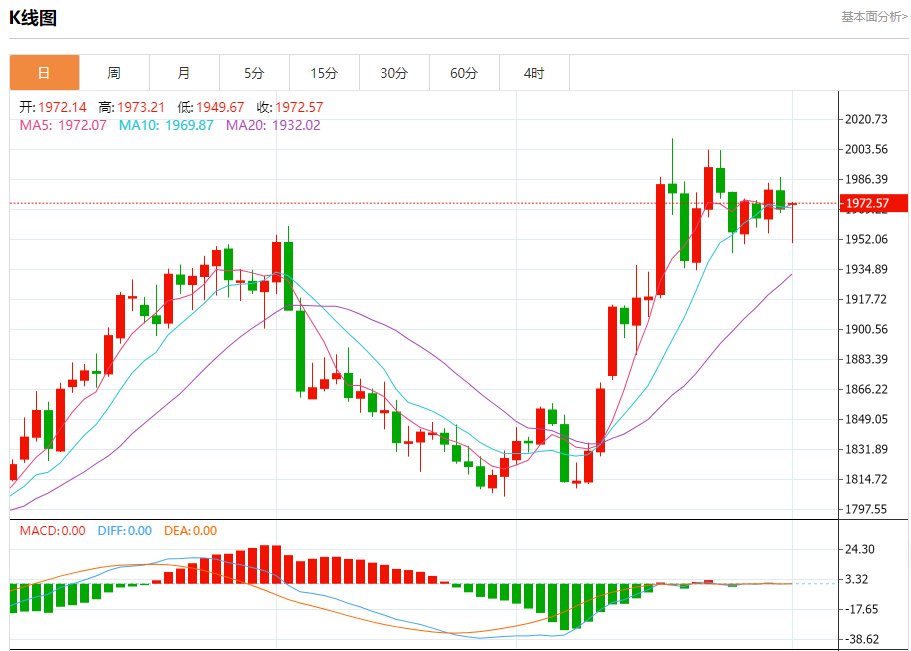Click the 1900.56 price axis label
911x651 pixels.
pyautogui.click(x=866, y=330)
